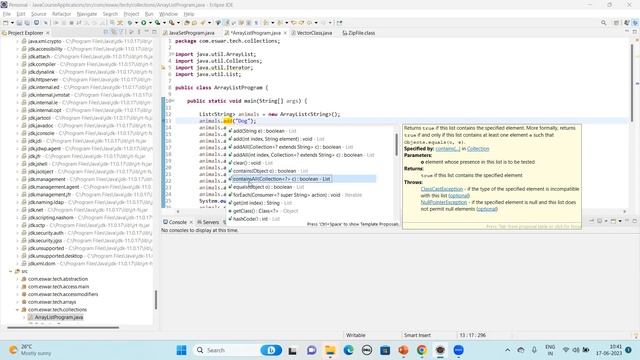Open the Refactor menu
The image size is (640, 360).
tap(61, 14)
